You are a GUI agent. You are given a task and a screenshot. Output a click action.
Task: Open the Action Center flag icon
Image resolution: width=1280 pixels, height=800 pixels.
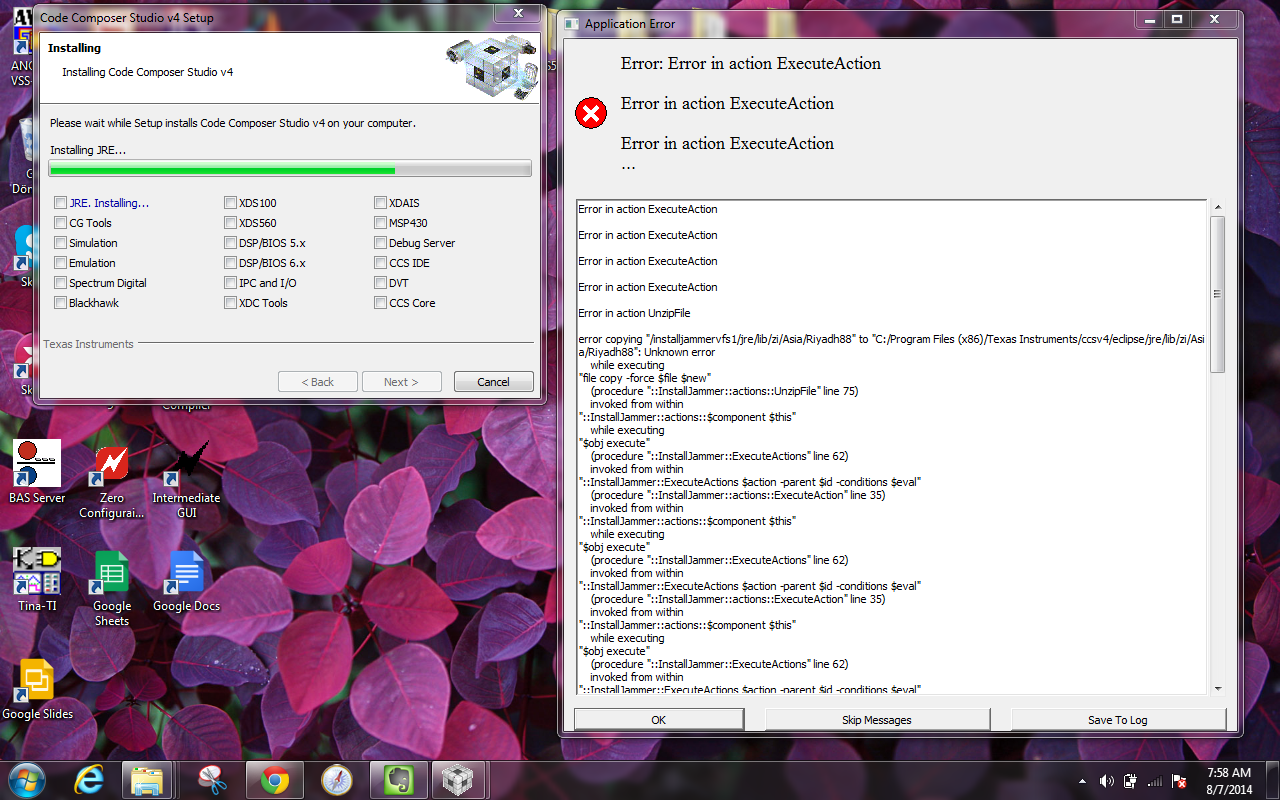1179,781
